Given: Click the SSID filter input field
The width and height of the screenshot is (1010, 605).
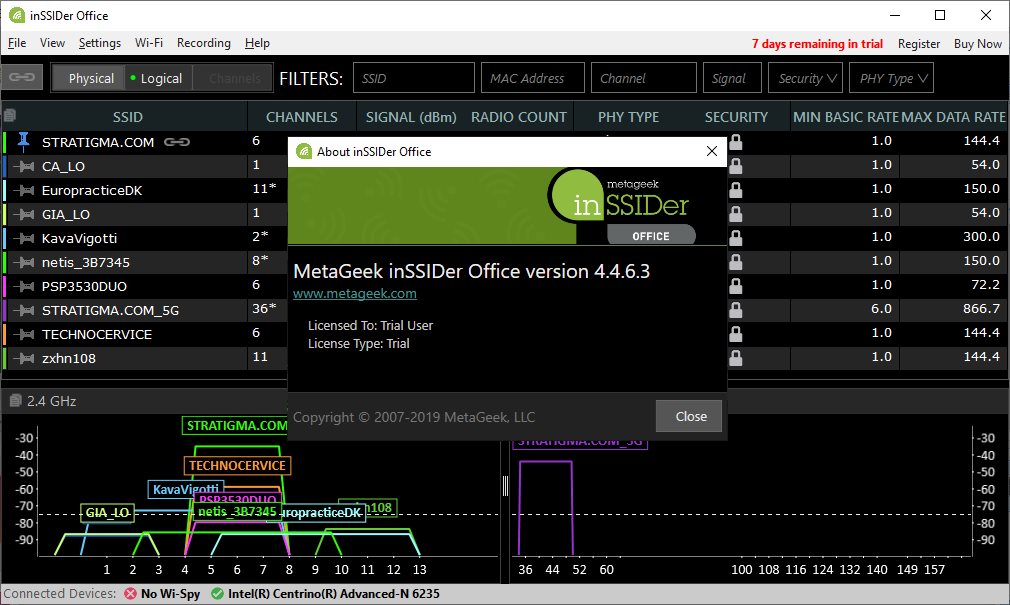Looking at the screenshot, I should (413, 78).
